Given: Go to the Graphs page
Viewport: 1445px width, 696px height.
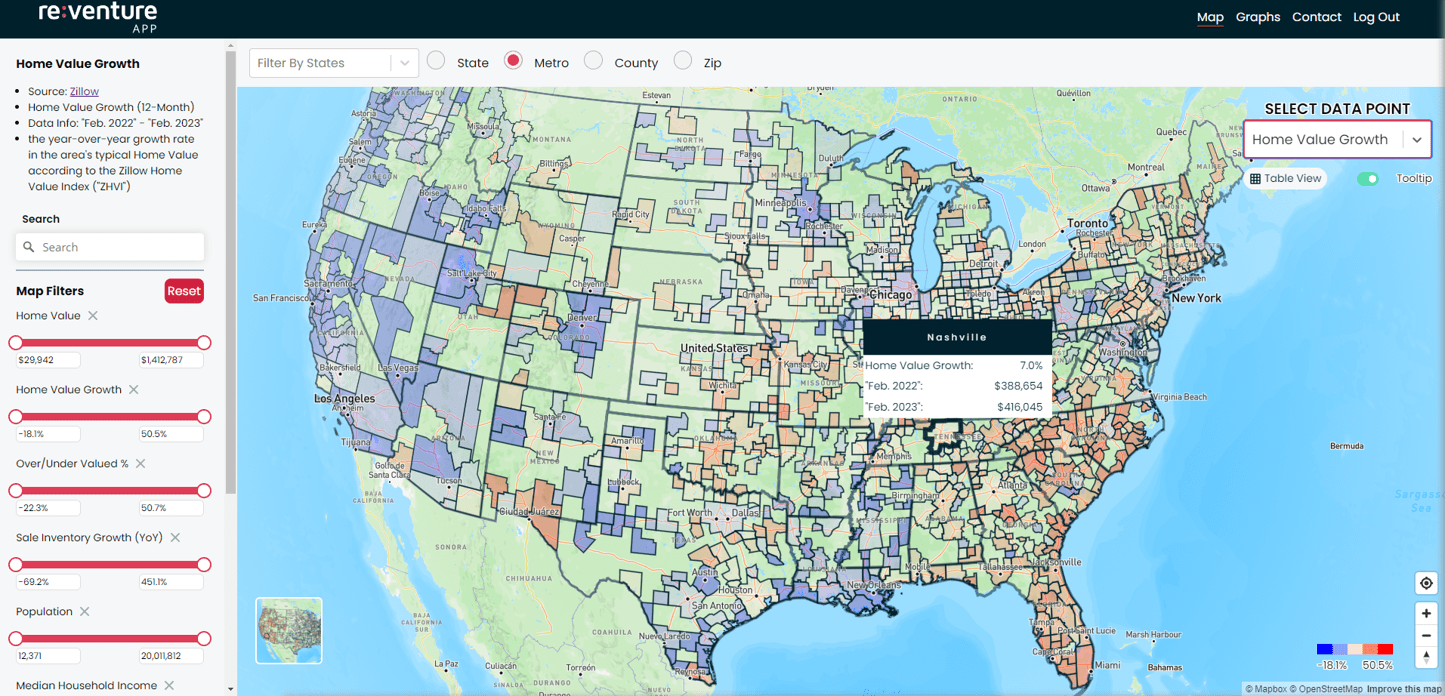Looking at the screenshot, I should pos(1257,17).
